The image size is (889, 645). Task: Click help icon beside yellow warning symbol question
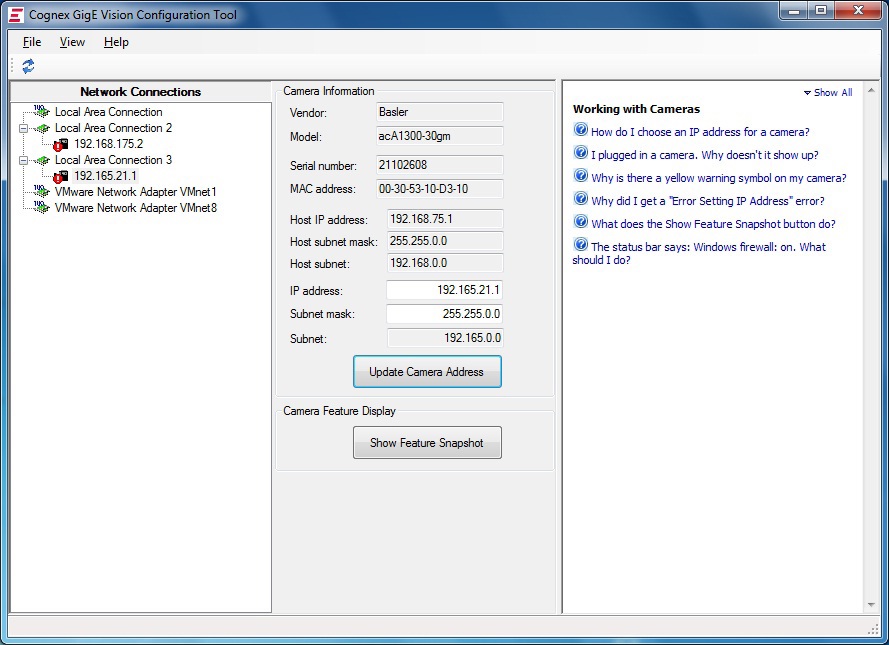tap(580, 177)
